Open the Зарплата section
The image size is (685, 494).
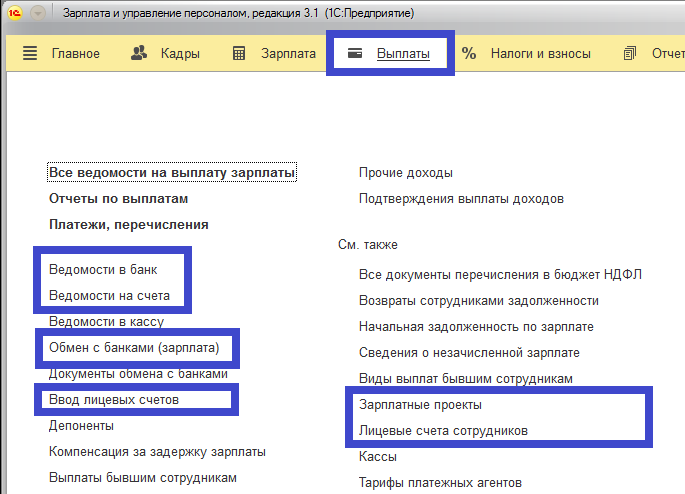[288, 54]
